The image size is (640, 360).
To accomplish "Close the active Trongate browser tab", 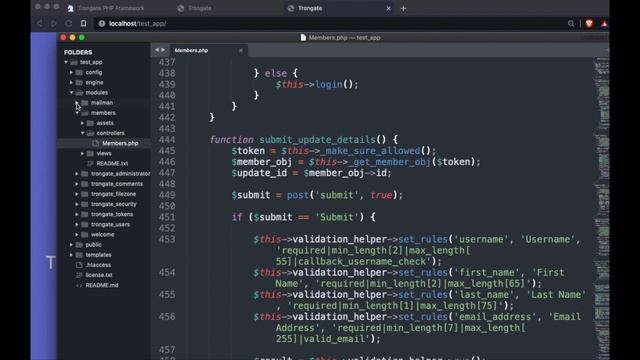I will [x=388, y=8].
